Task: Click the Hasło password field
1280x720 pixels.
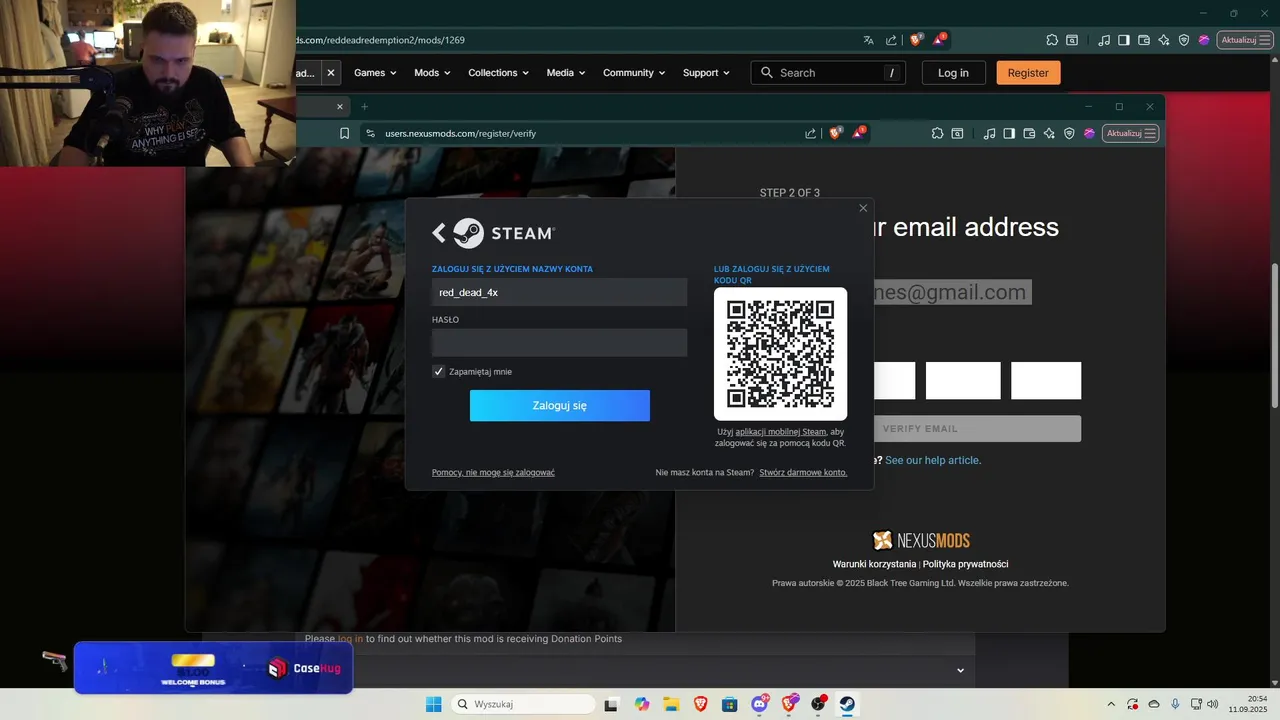Action: point(559,343)
